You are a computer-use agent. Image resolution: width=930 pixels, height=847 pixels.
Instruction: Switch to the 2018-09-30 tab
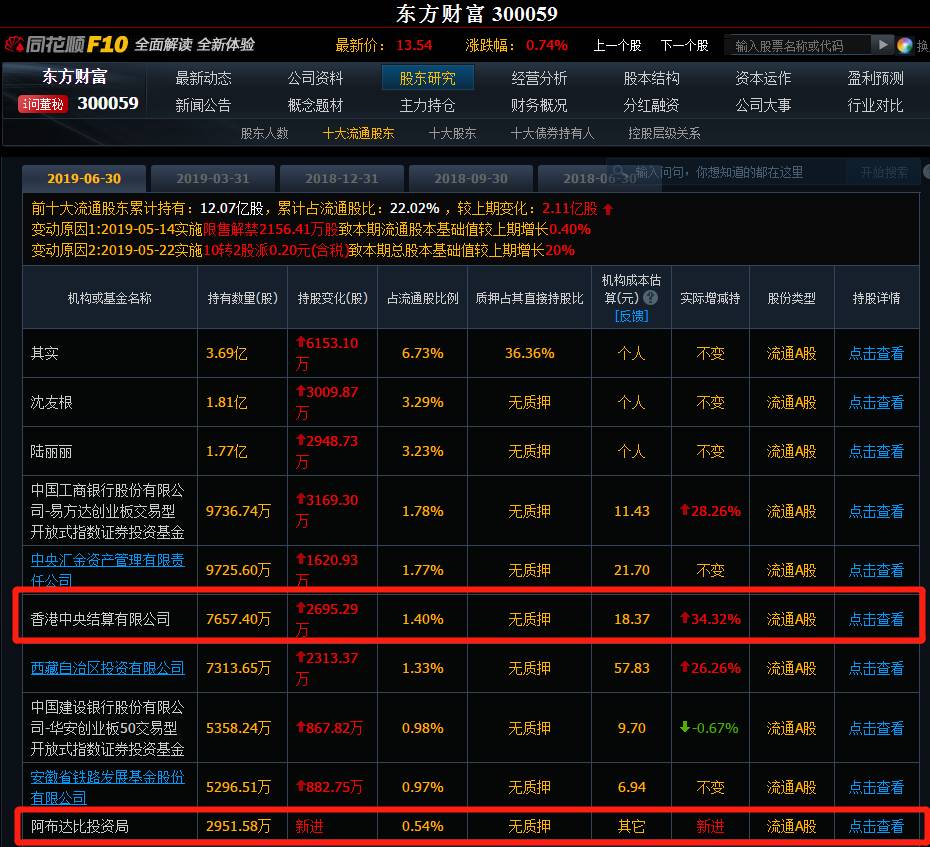(x=471, y=179)
